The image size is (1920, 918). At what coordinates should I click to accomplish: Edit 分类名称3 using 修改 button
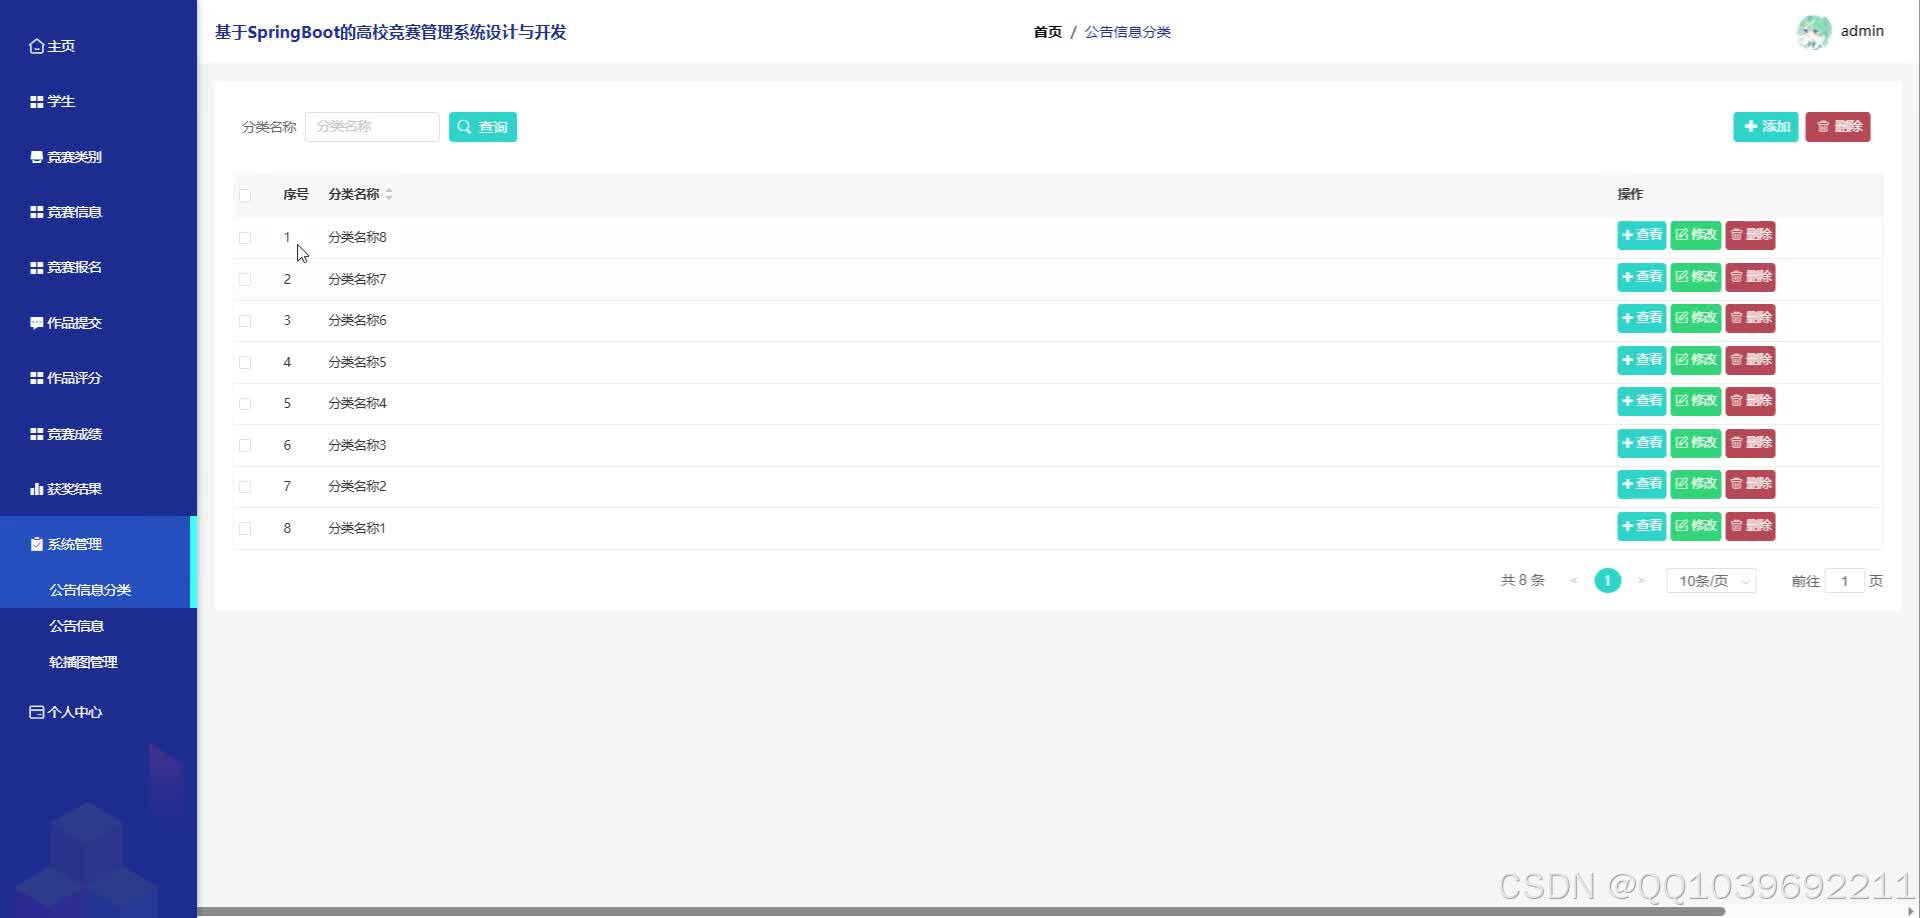1696,443
